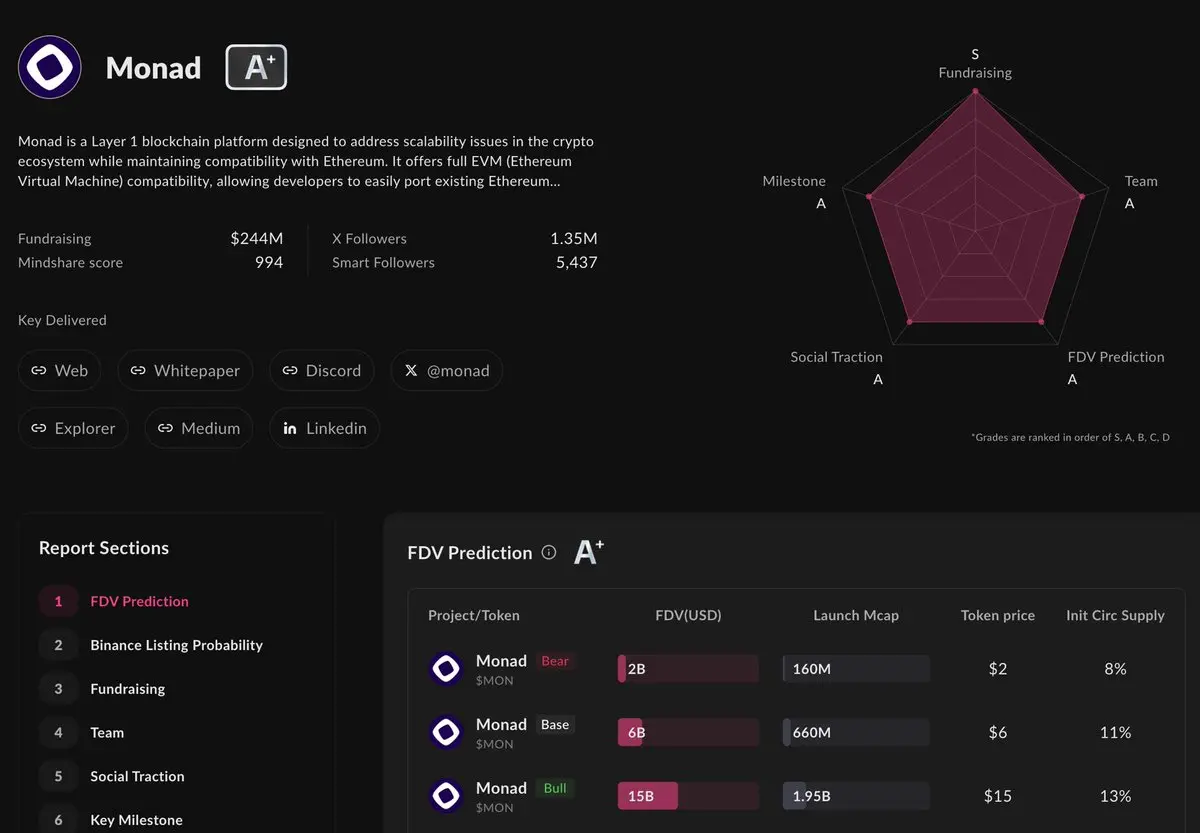Click the $2 token price value
1200x833 pixels.
coord(998,669)
